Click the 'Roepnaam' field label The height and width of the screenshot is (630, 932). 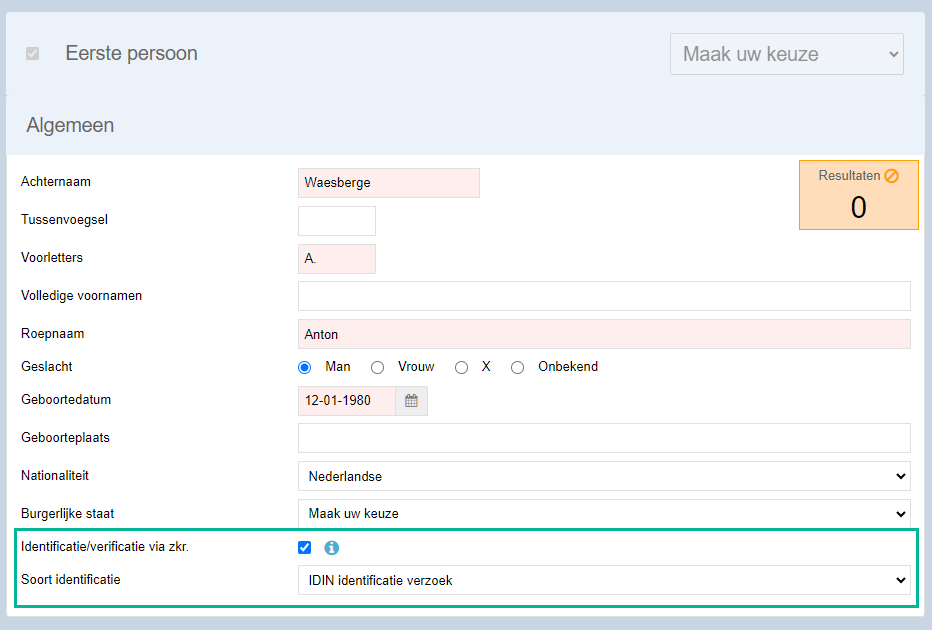pyautogui.click(x=52, y=334)
